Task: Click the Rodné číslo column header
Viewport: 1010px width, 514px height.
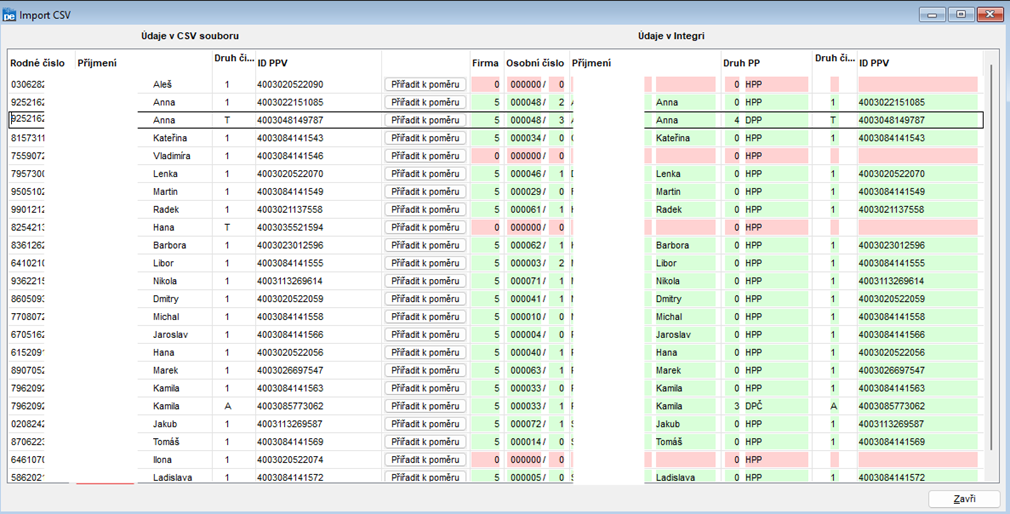Action: coord(37,63)
